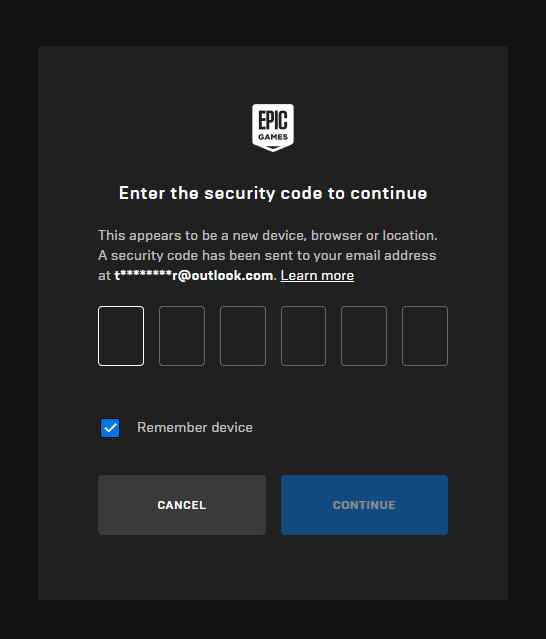Focus the first security code digit box

(121, 336)
